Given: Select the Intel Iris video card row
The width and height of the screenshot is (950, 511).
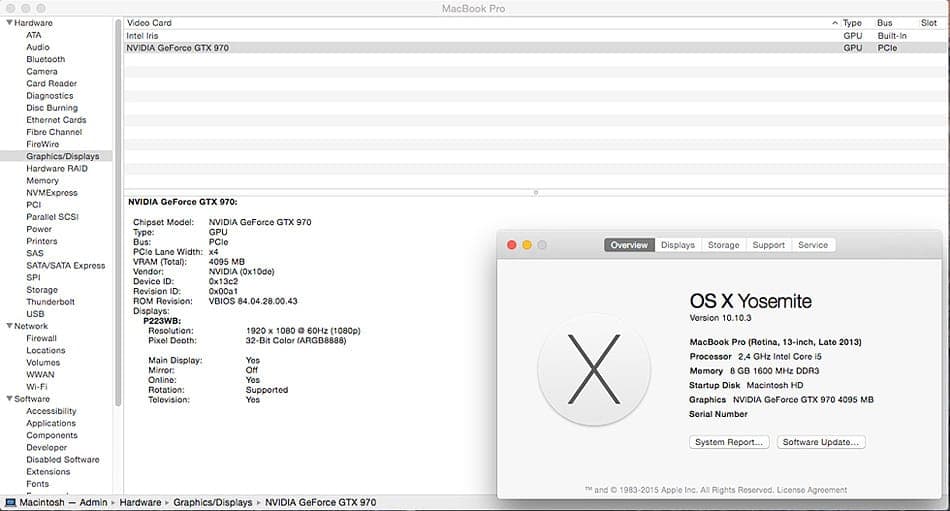Looking at the screenshot, I should coord(536,36).
